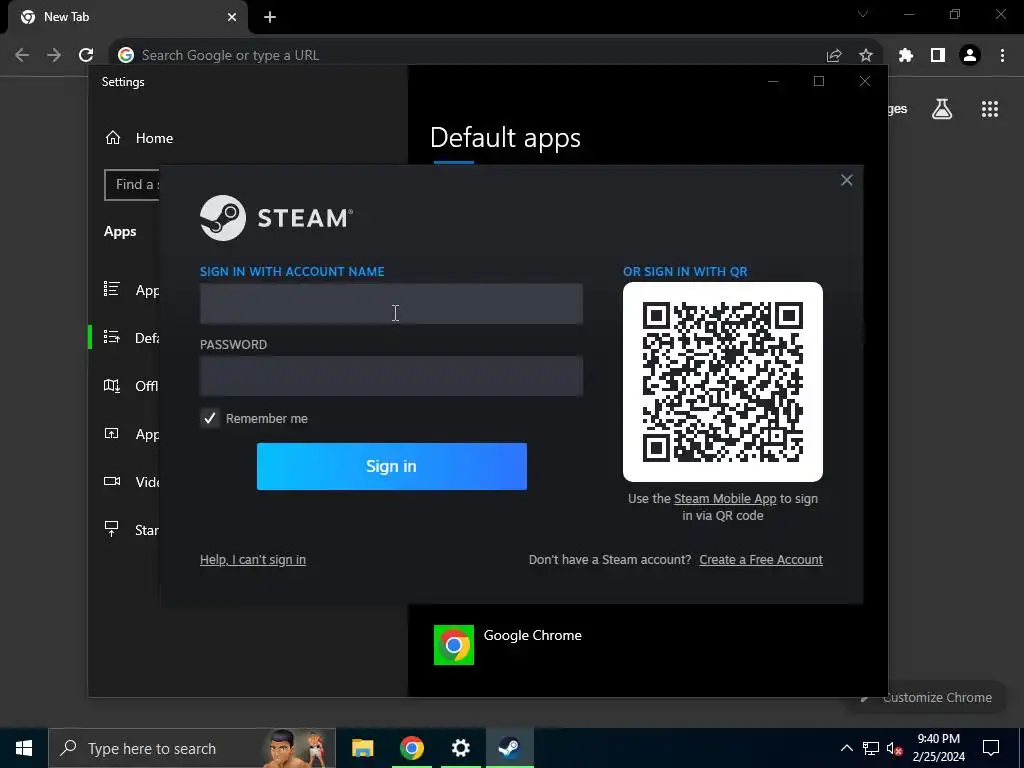The image size is (1024, 768).
Task: Open the Windows Start menu
Action: [24, 748]
